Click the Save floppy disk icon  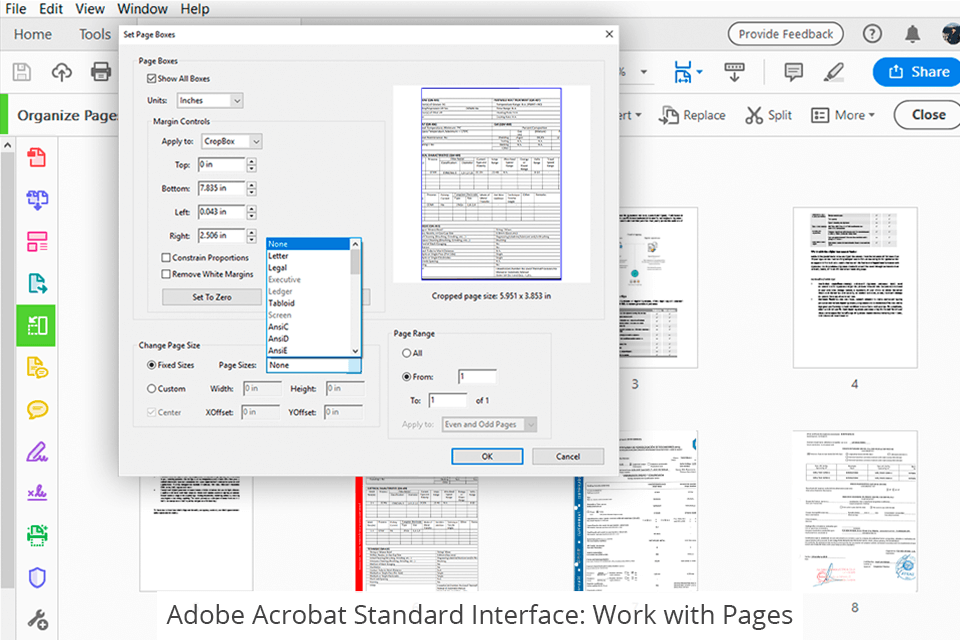point(22,72)
